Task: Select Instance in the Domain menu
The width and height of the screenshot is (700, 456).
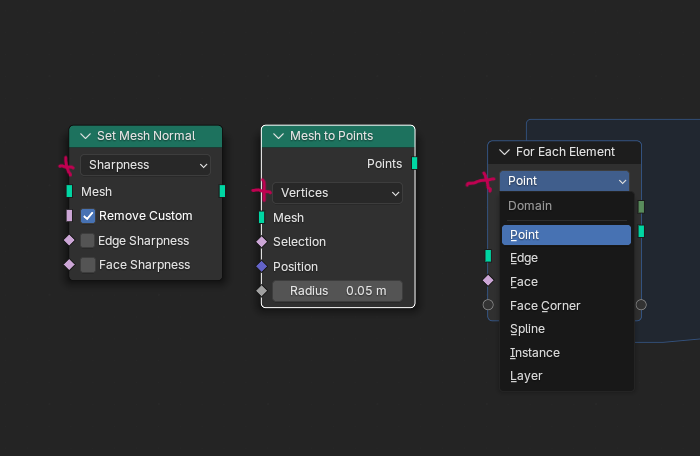Action: pos(566,353)
